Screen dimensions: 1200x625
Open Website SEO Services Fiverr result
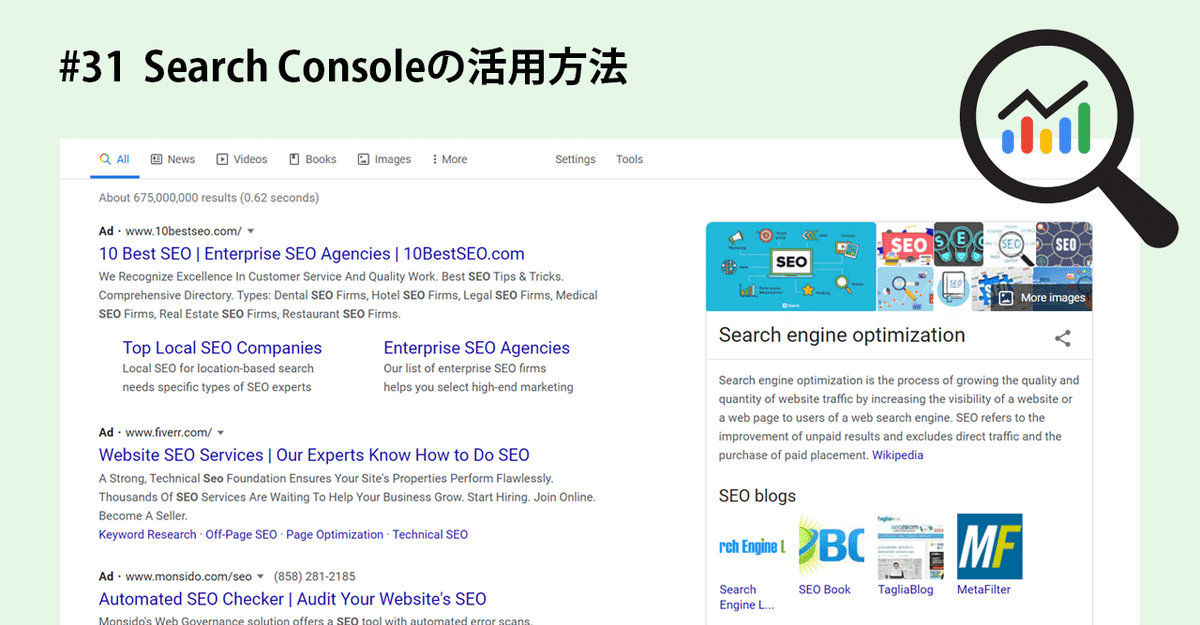[x=314, y=455]
